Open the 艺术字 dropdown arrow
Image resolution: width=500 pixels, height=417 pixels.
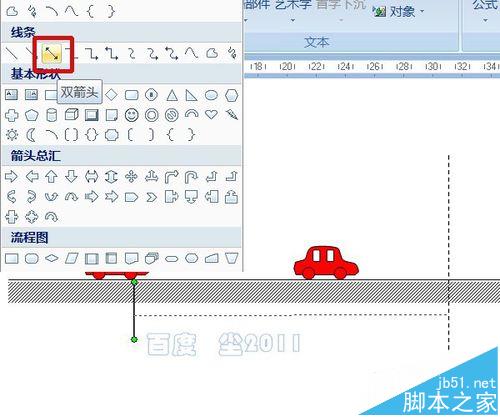coord(293,20)
